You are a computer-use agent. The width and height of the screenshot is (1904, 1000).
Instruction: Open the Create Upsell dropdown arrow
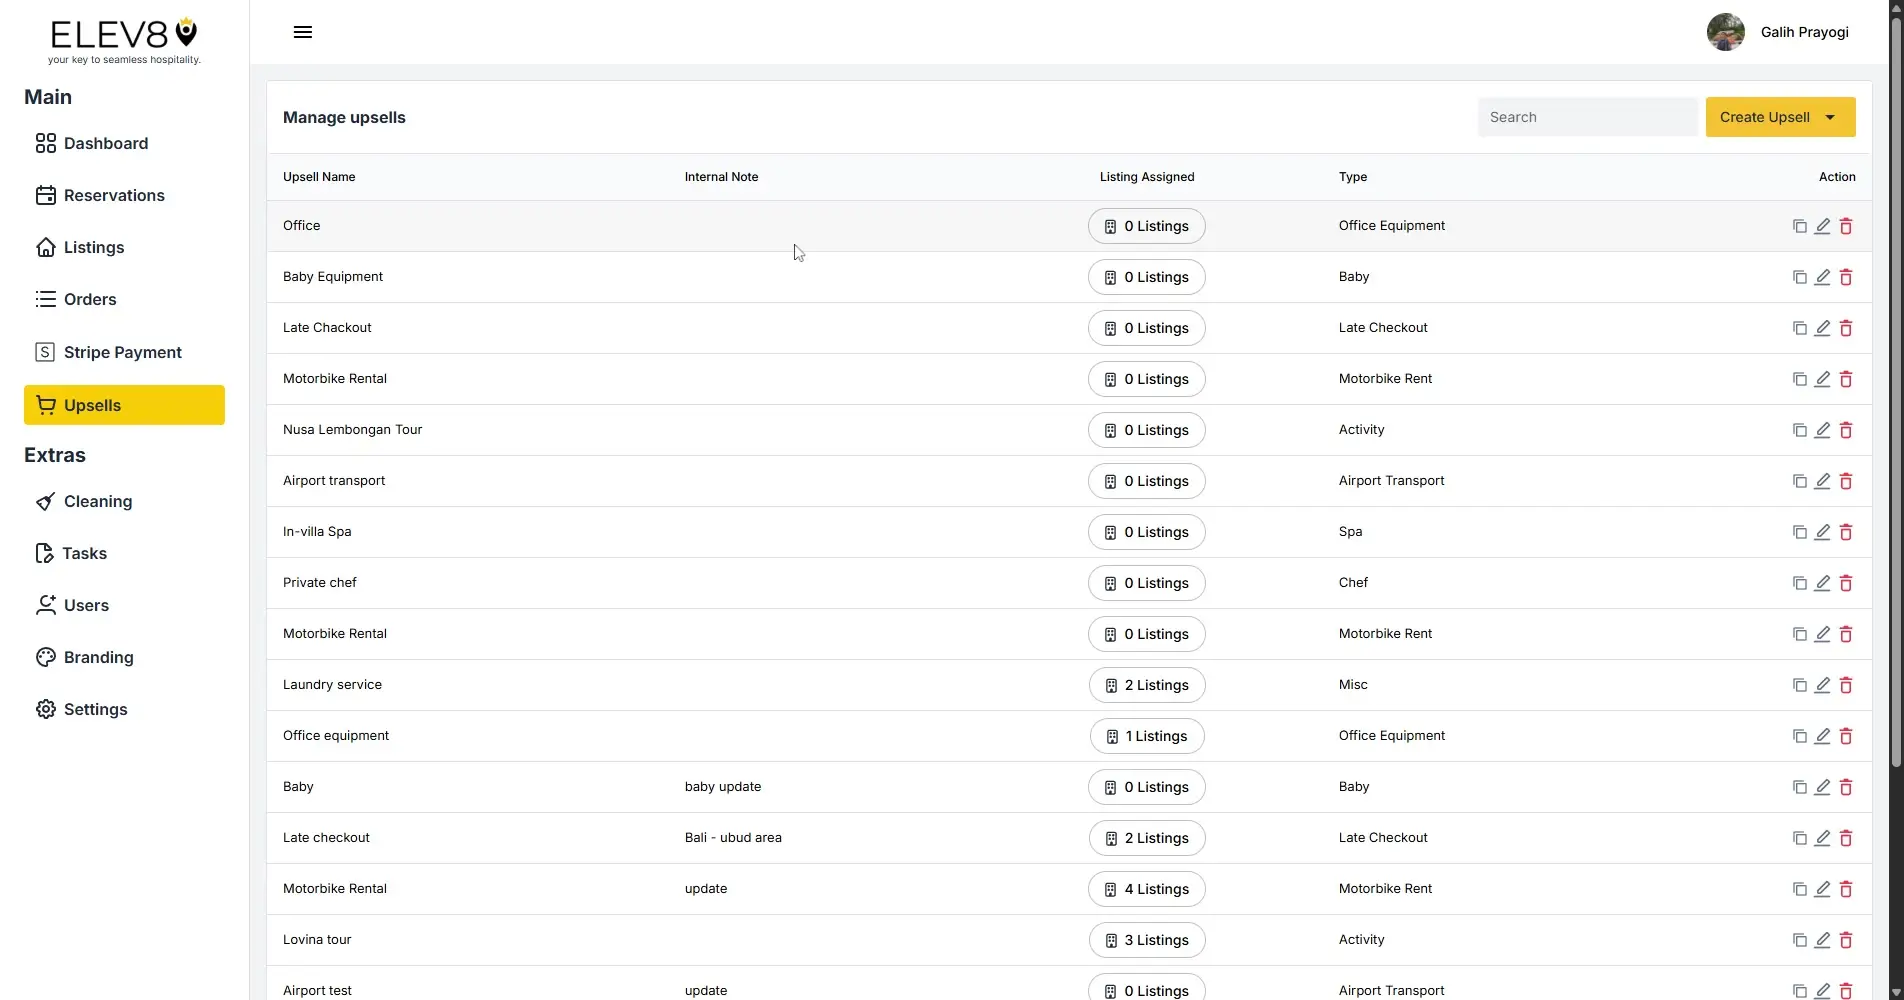1832,117
